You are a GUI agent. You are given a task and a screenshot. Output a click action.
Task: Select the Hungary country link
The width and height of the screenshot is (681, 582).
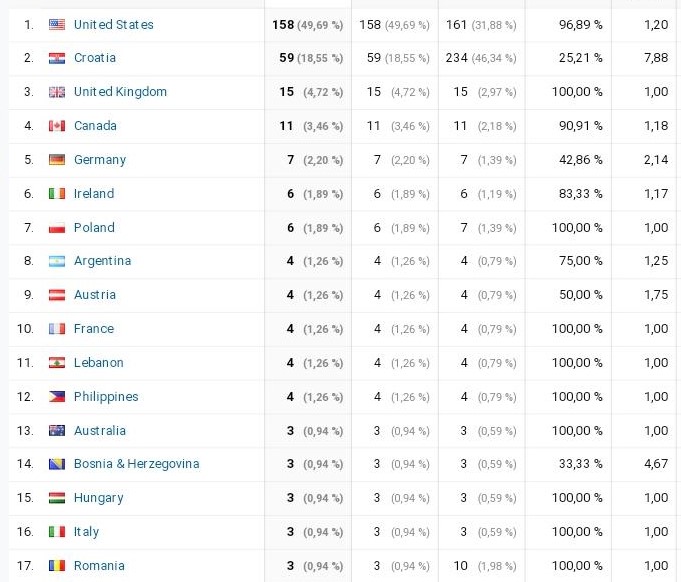(99, 498)
